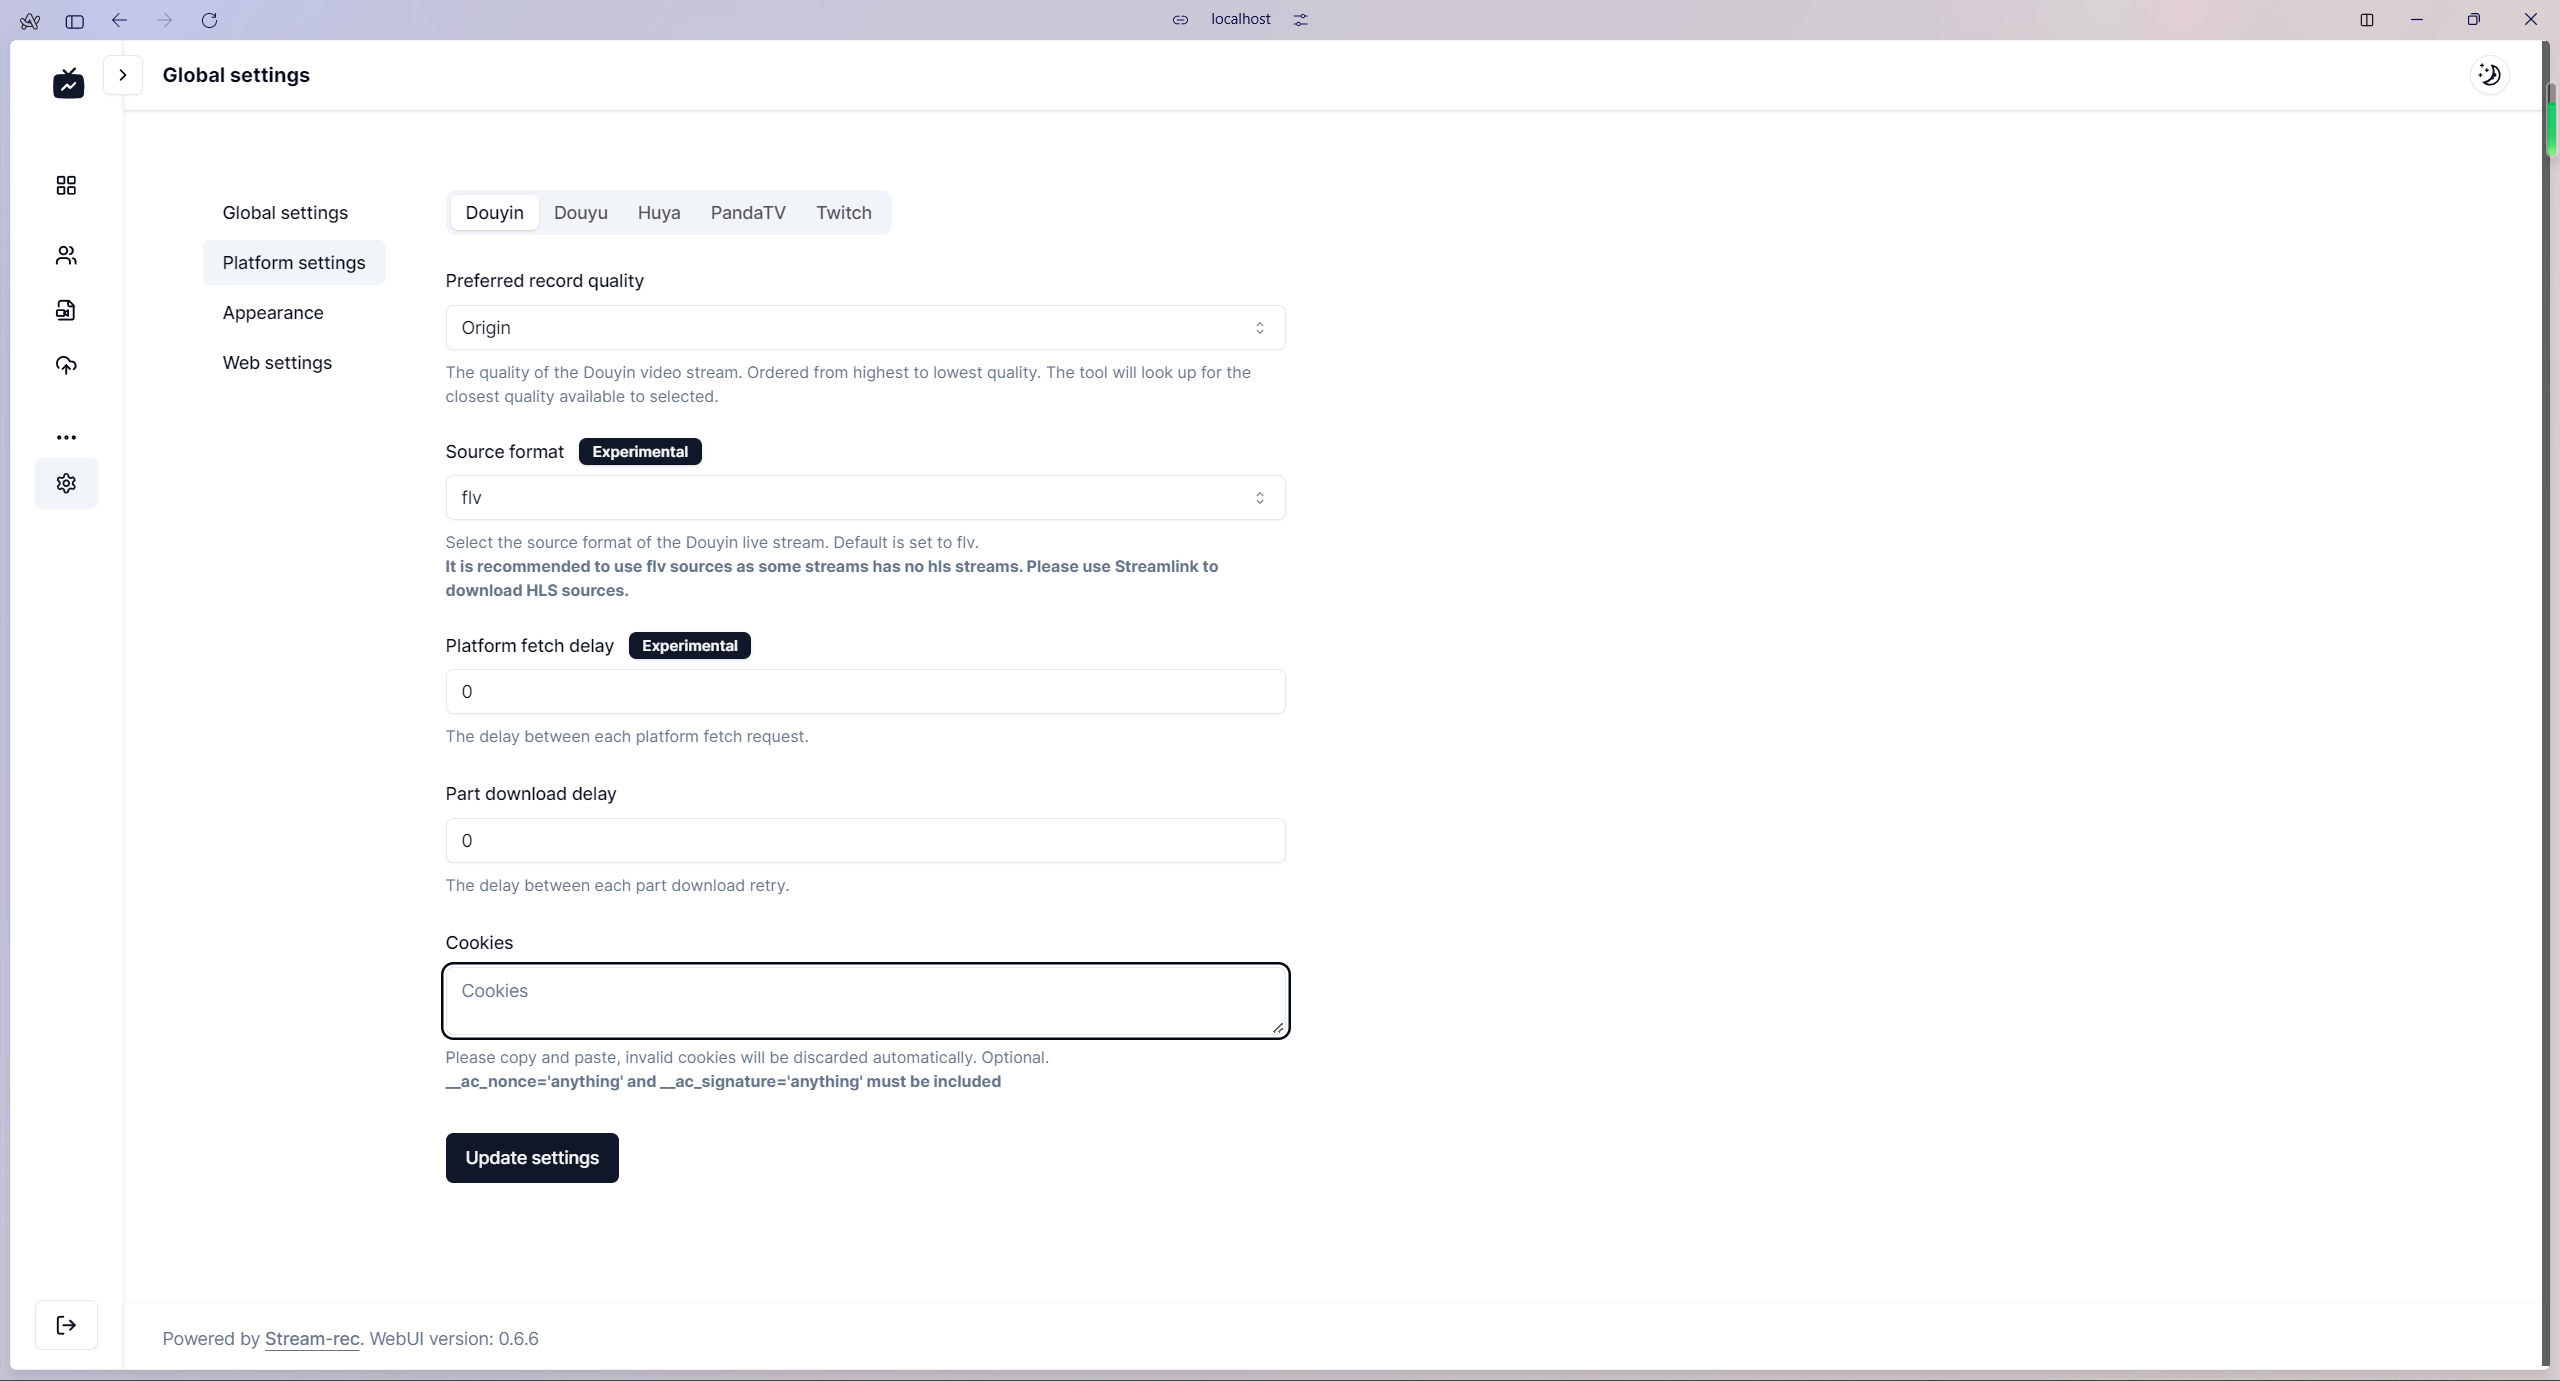
Task: Click the more options ellipsis icon in sidebar
Action: pos(66,437)
